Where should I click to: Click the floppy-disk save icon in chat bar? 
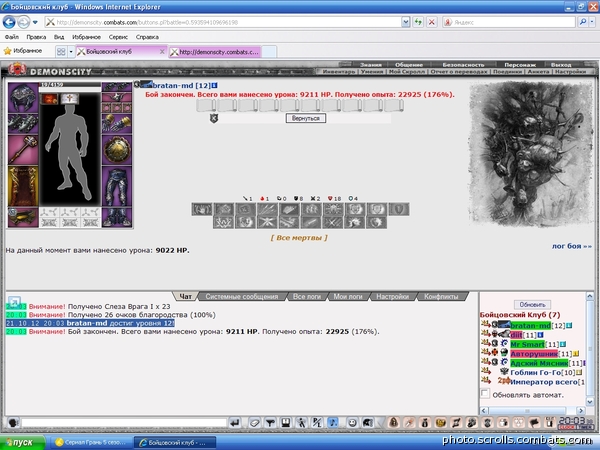click(285, 423)
